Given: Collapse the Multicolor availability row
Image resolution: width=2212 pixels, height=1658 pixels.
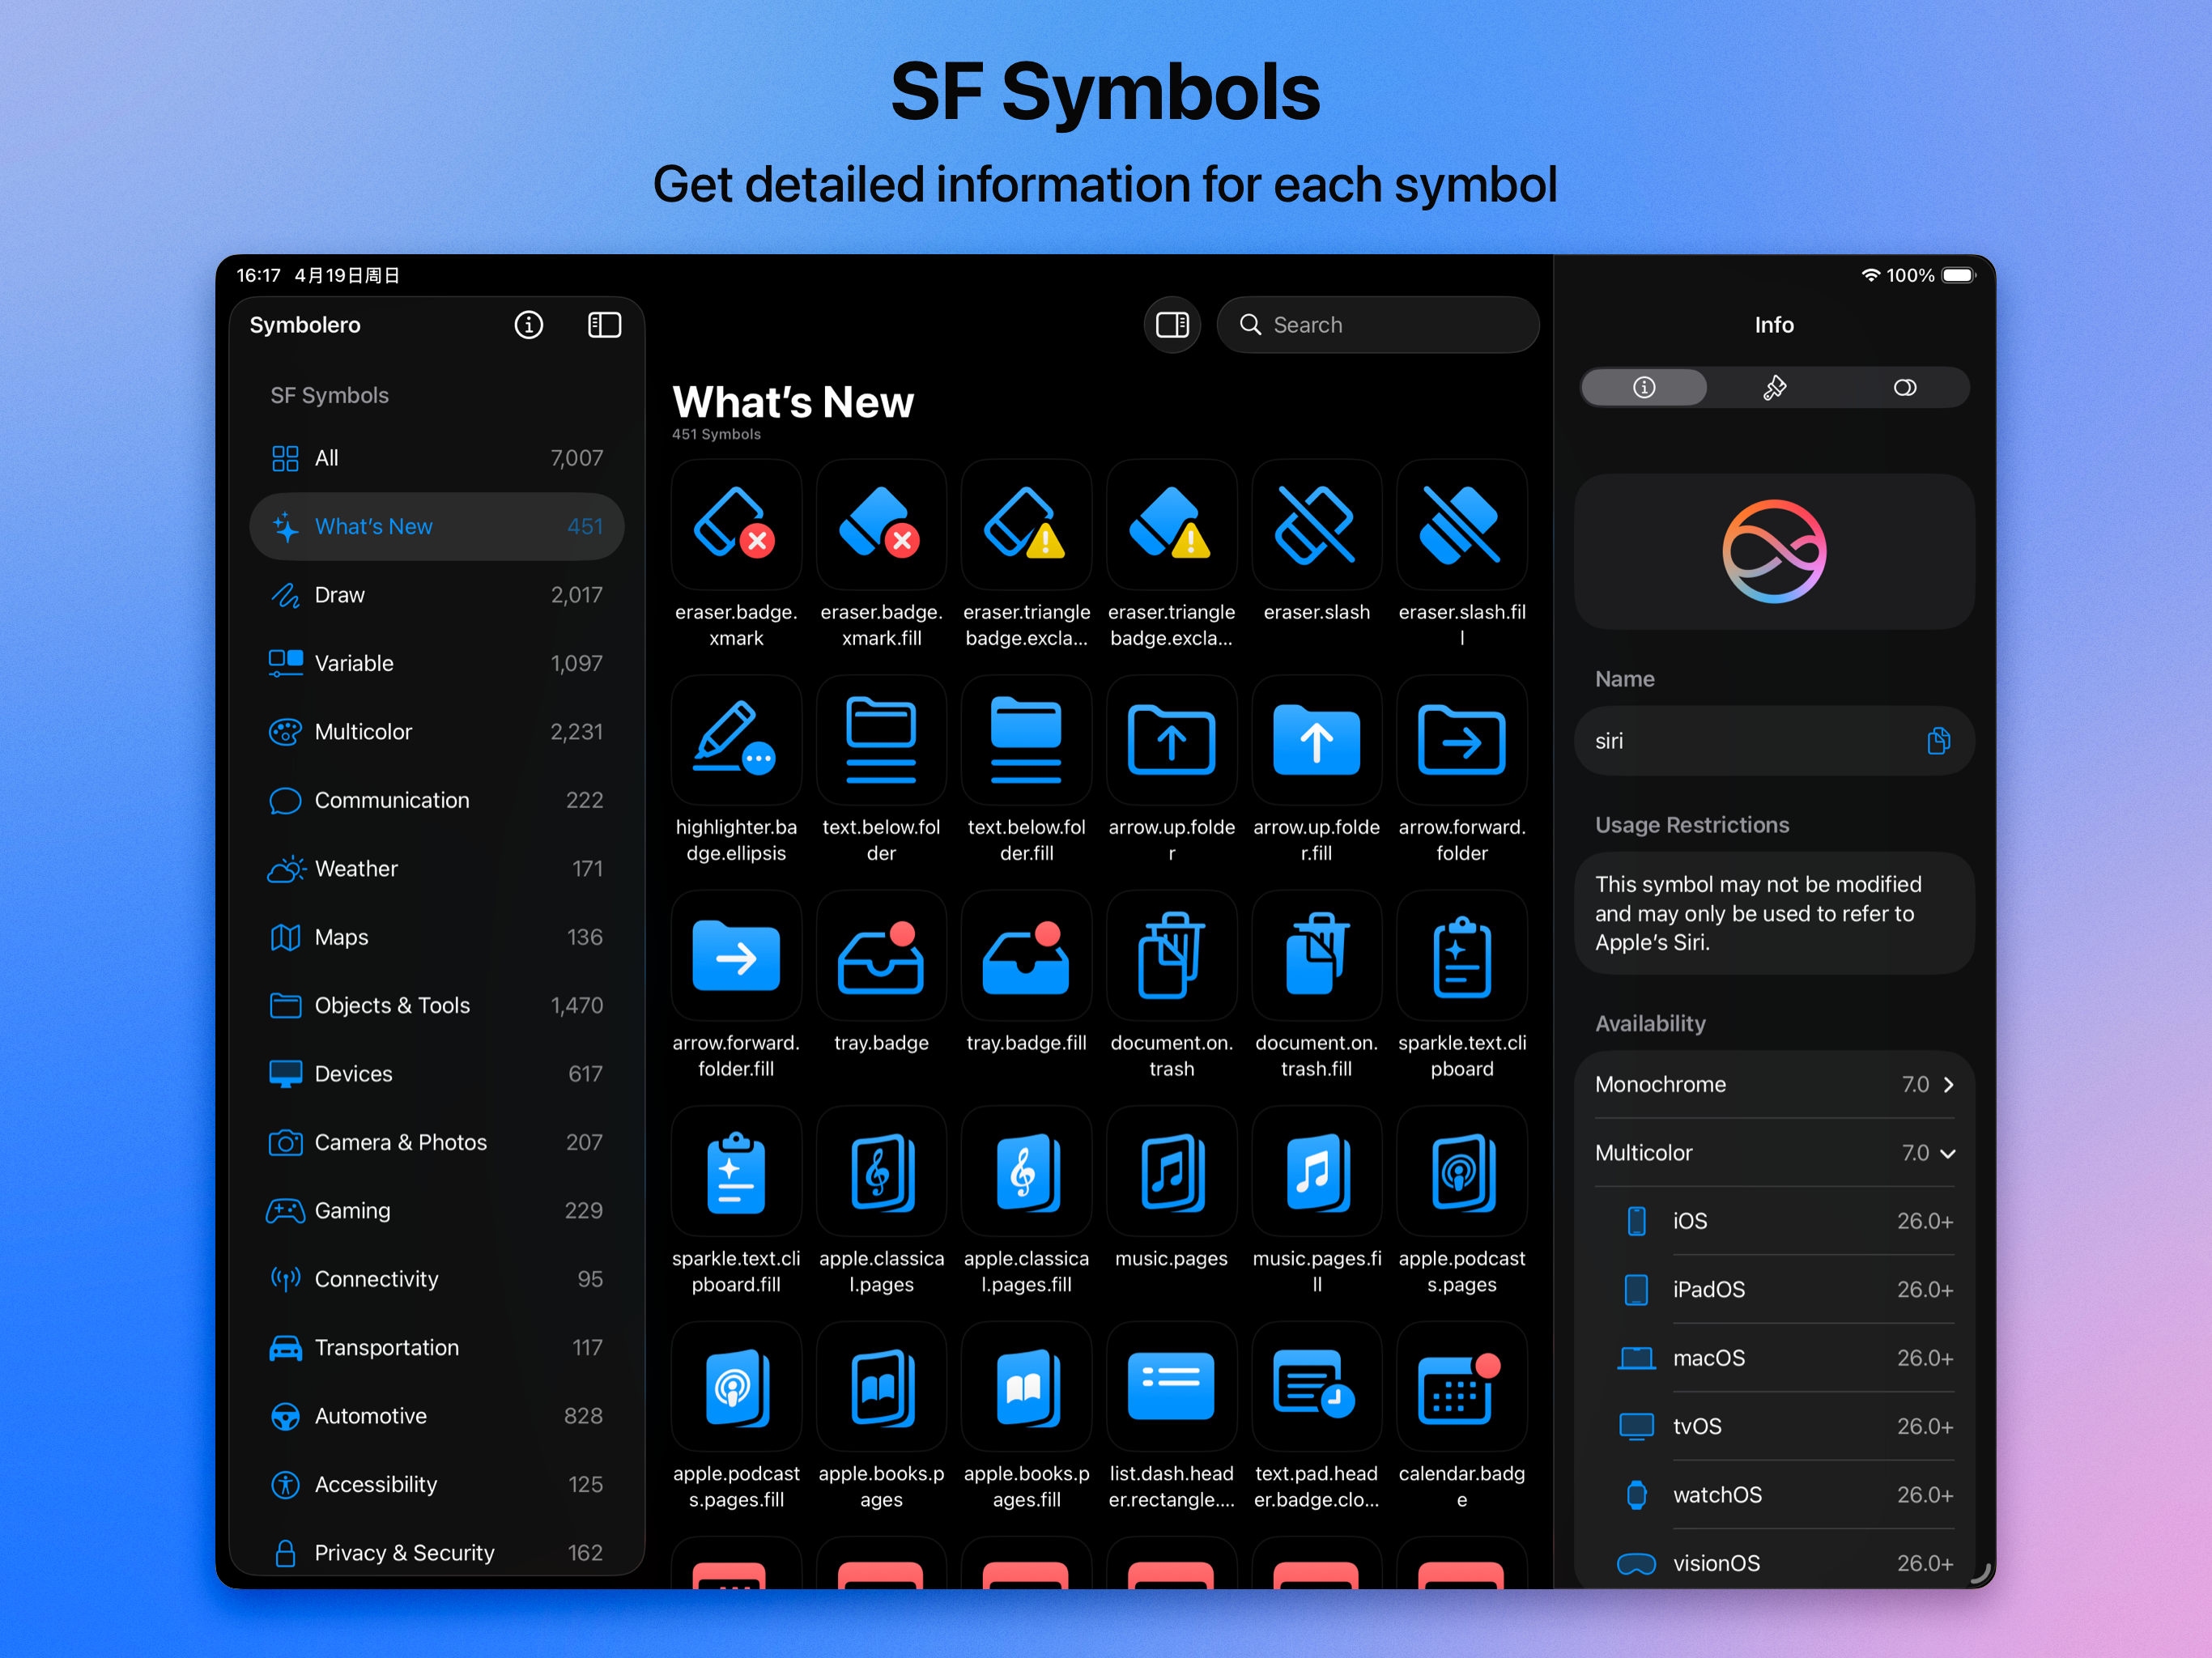Looking at the screenshot, I should (1774, 1153).
